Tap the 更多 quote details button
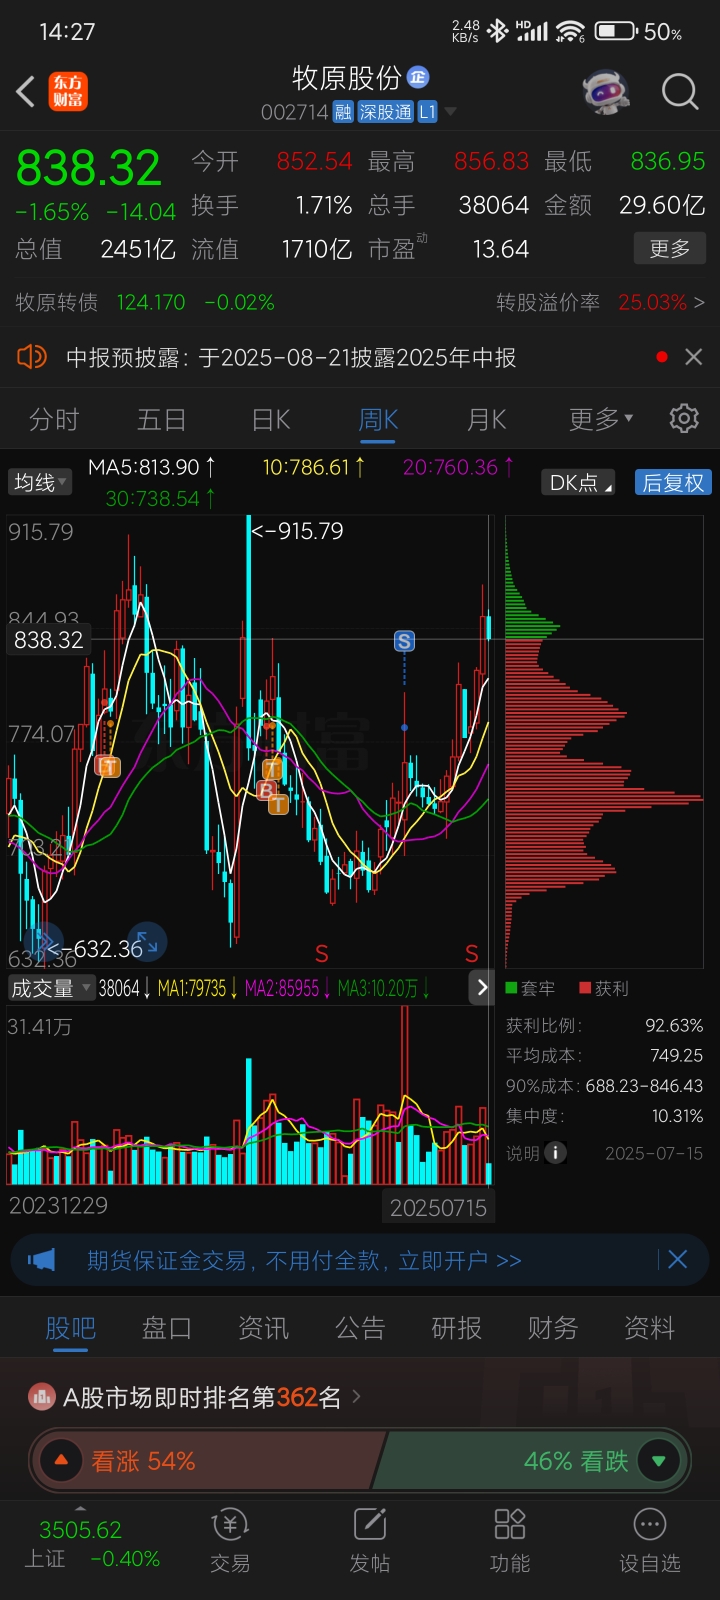The width and height of the screenshot is (720, 1600). click(670, 248)
